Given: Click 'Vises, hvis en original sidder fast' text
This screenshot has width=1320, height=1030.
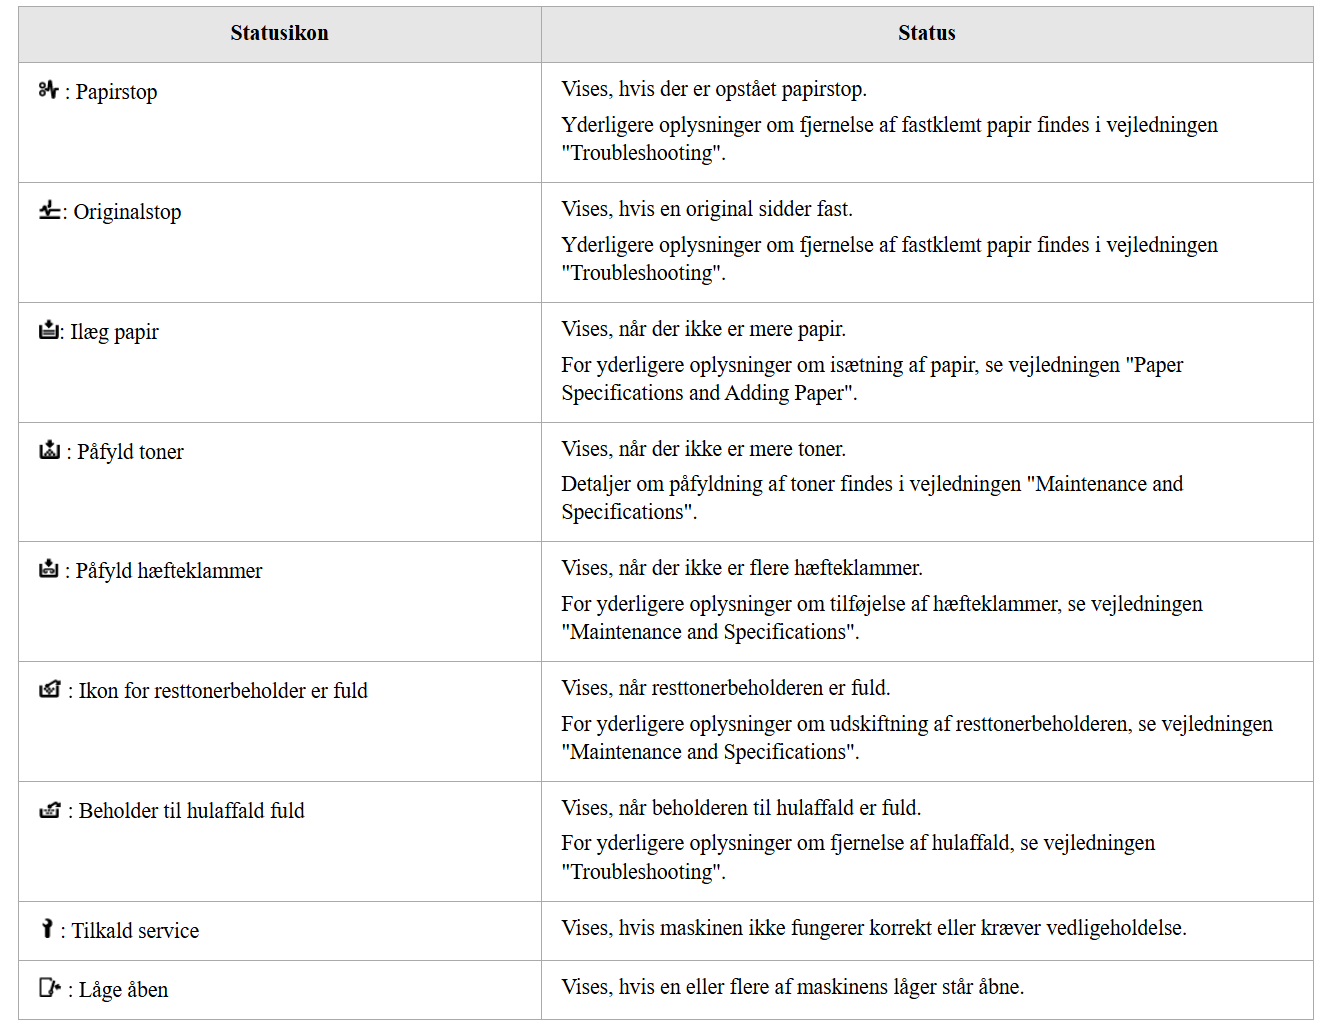Looking at the screenshot, I should (706, 209).
